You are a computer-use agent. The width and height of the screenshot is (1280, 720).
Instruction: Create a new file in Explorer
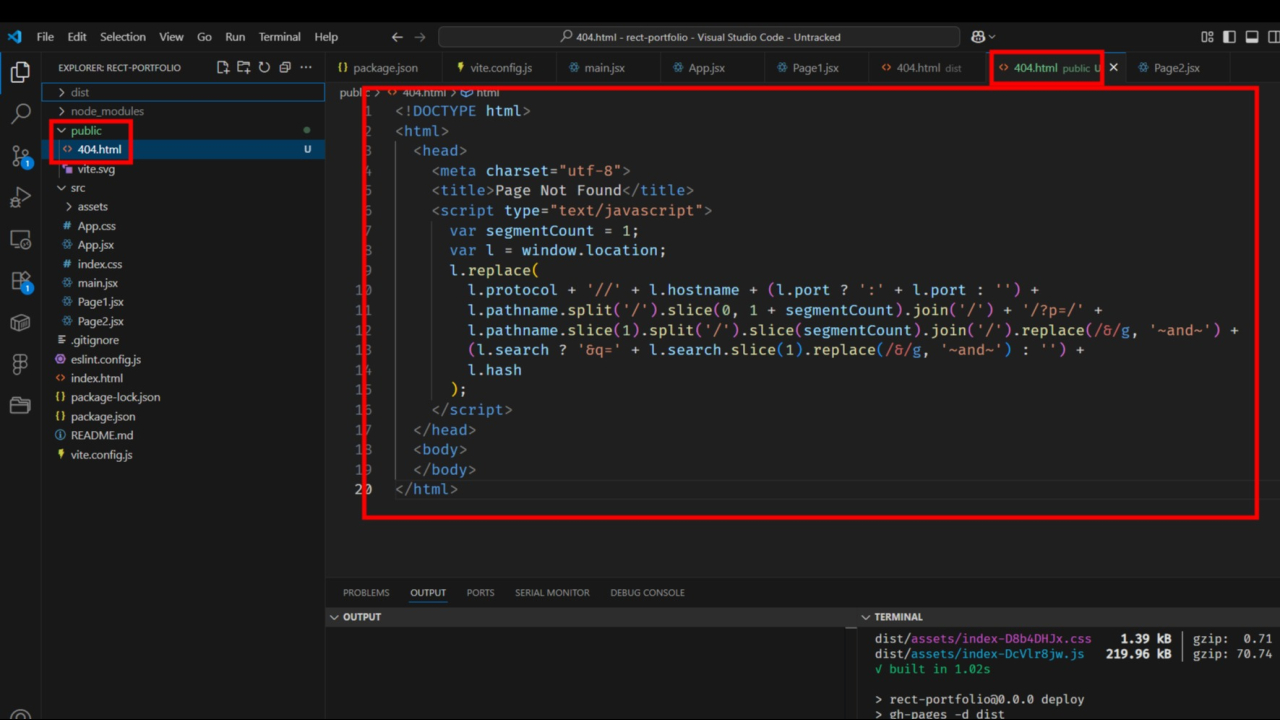point(223,68)
